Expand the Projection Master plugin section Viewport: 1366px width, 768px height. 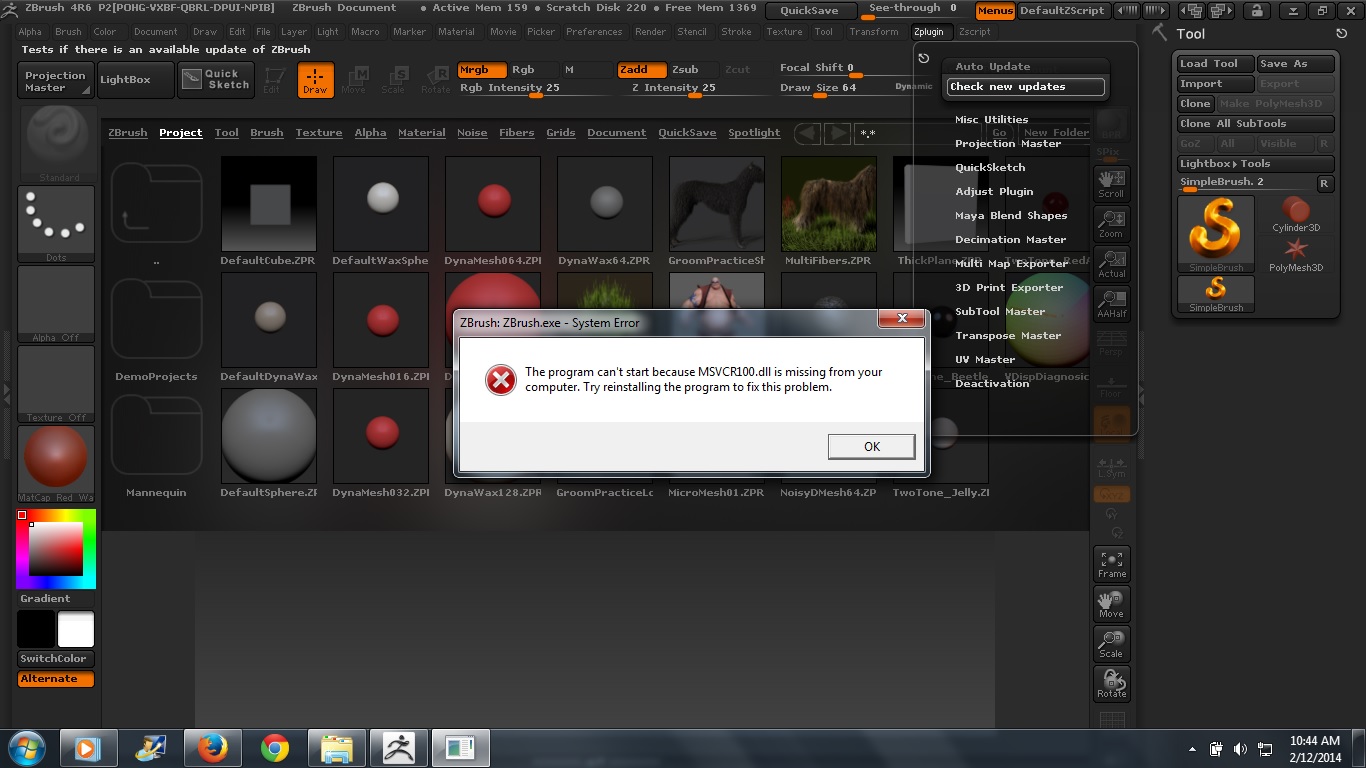tap(1008, 144)
